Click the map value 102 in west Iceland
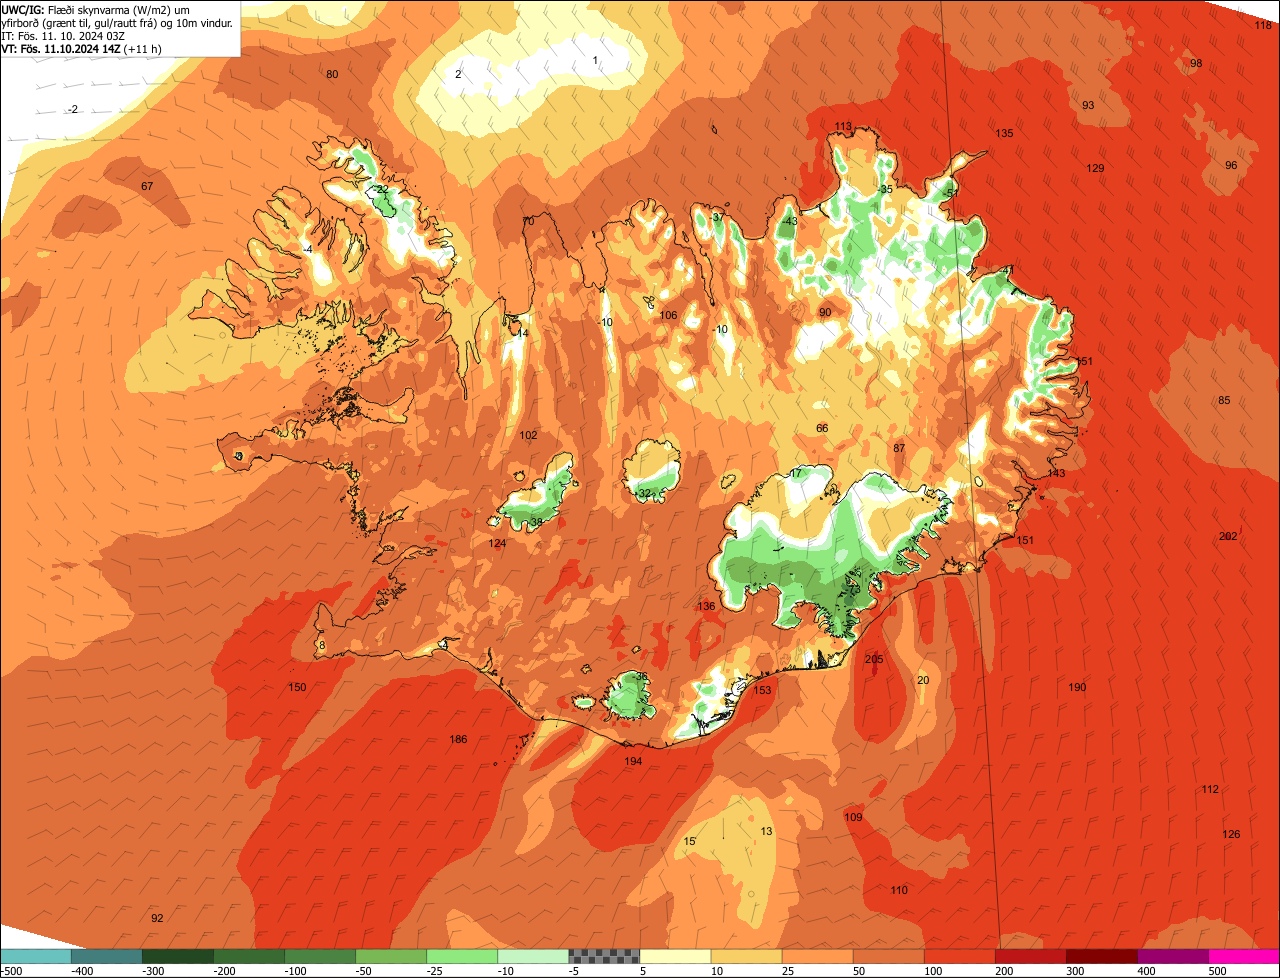This screenshot has width=1280, height=978. tap(528, 435)
